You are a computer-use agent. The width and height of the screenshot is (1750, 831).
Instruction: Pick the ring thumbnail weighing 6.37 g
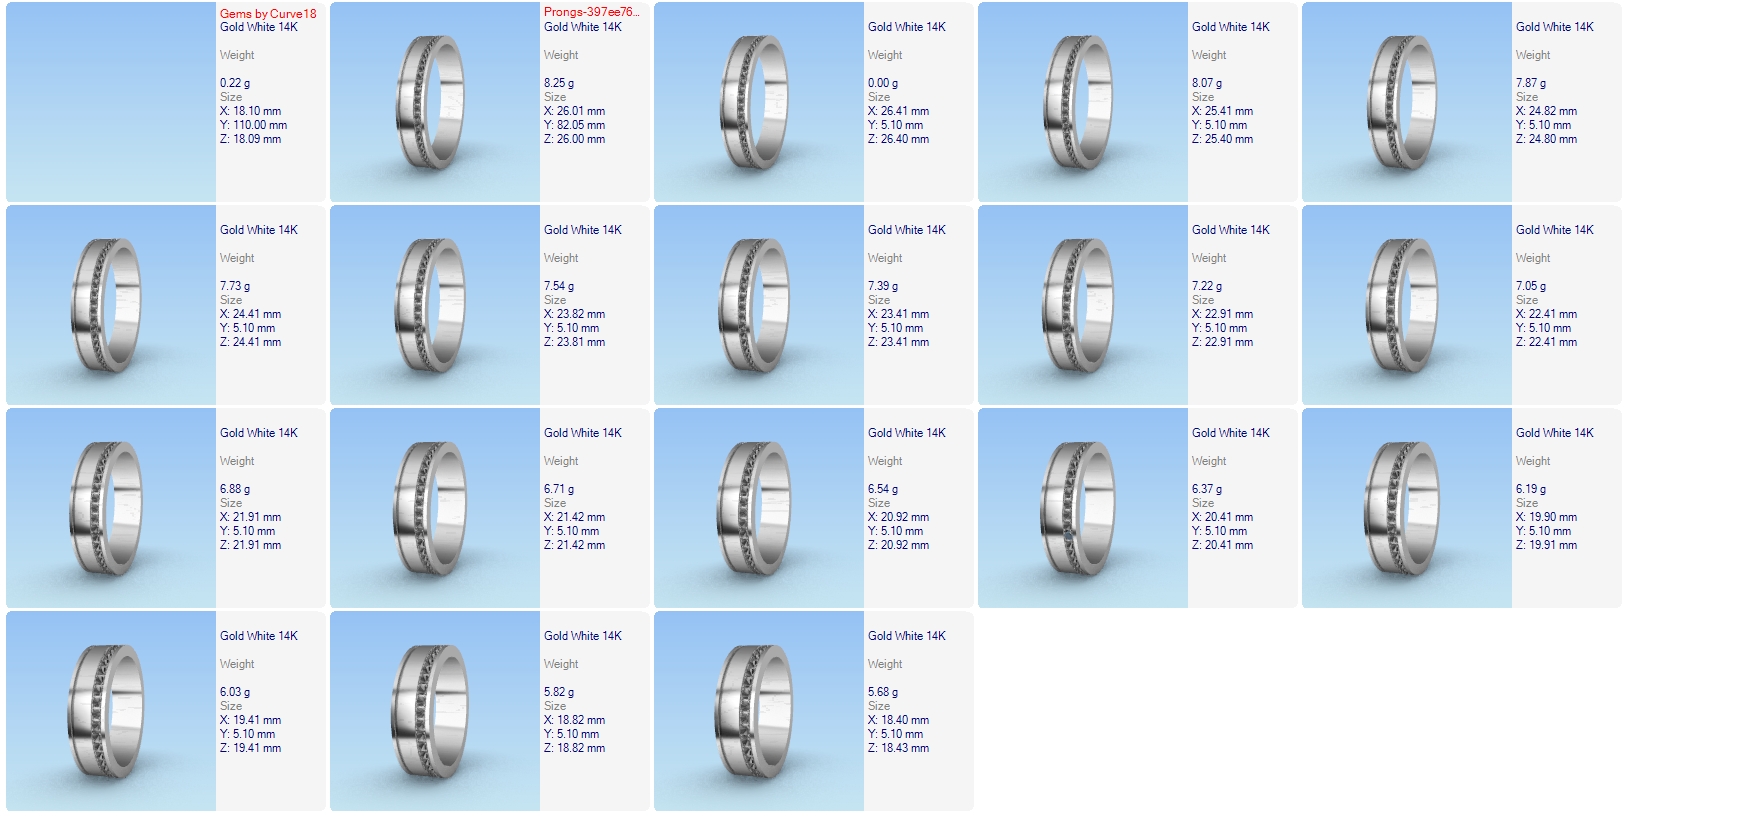point(1083,508)
